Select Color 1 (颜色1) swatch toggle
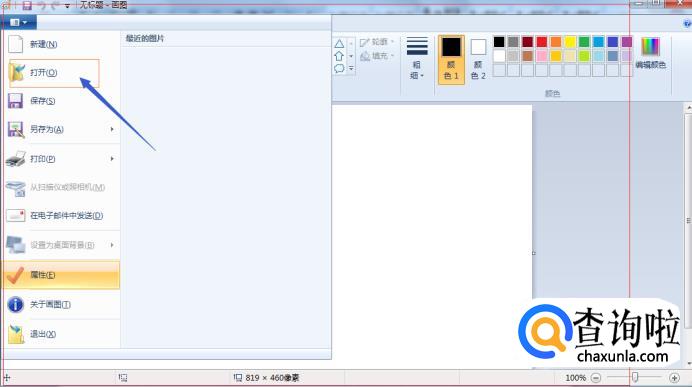The height and width of the screenshot is (387, 692). [451, 60]
